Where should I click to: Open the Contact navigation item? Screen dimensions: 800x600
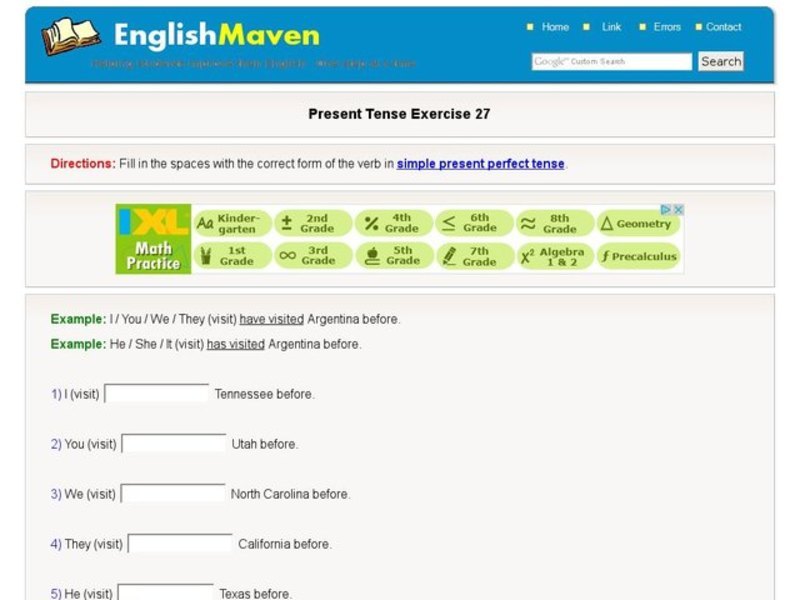pos(723,27)
